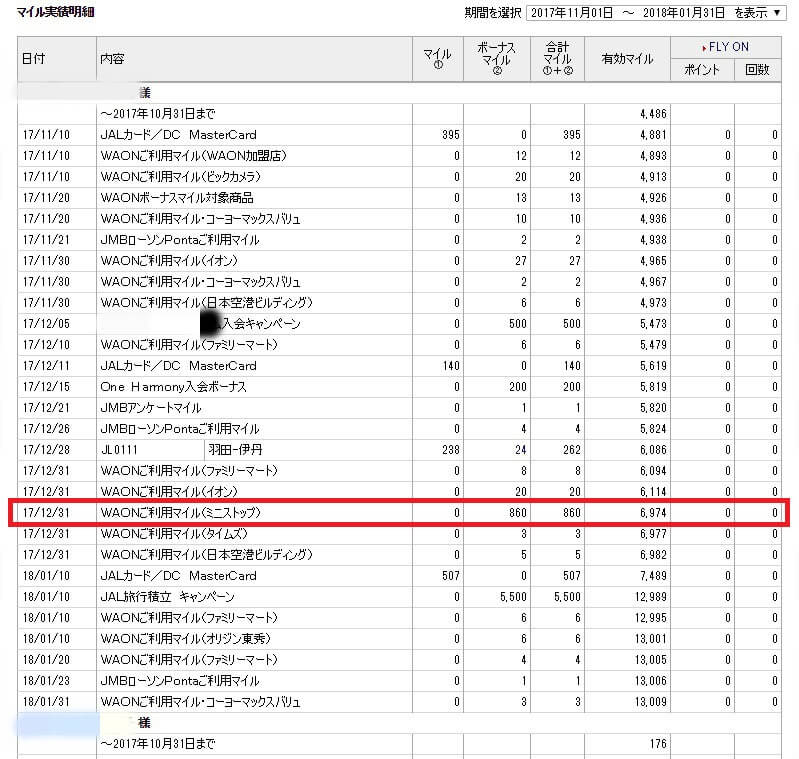Click the ボーナスマイル column header
The width and height of the screenshot is (799, 759).
point(497,59)
